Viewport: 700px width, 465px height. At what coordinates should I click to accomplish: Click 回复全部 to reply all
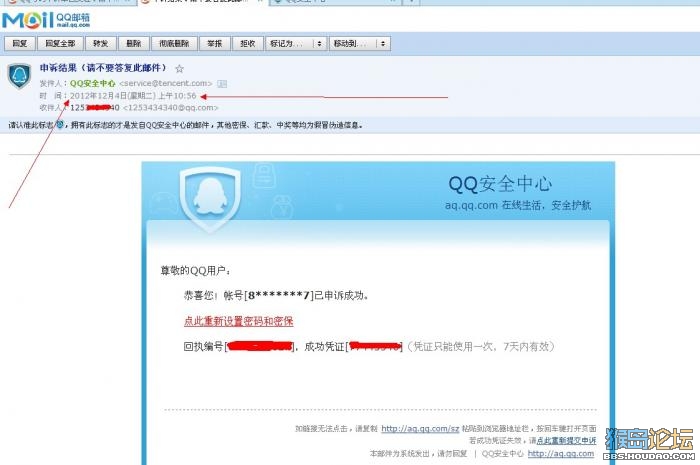[60, 43]
